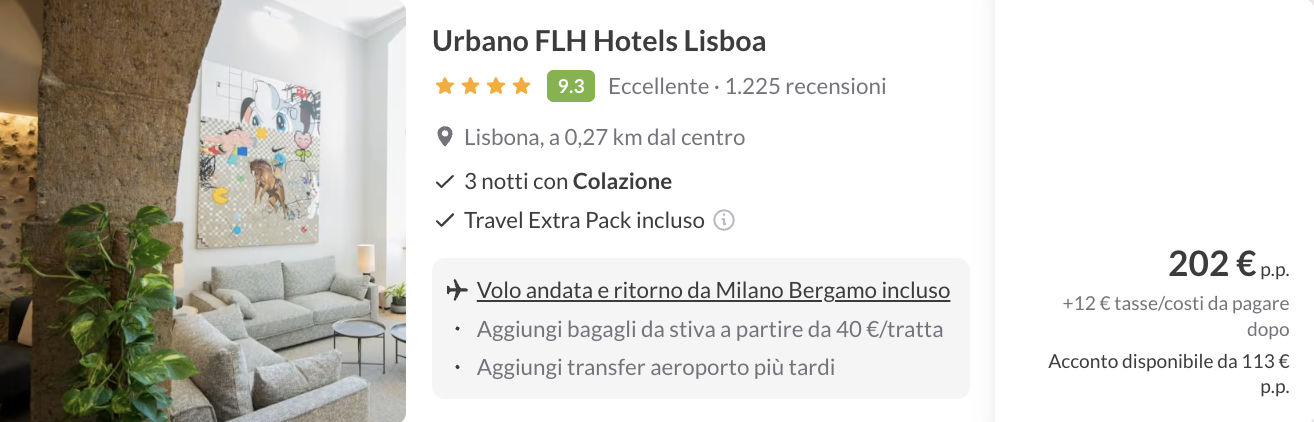Click the airplane flight icon

click(457, 291)
